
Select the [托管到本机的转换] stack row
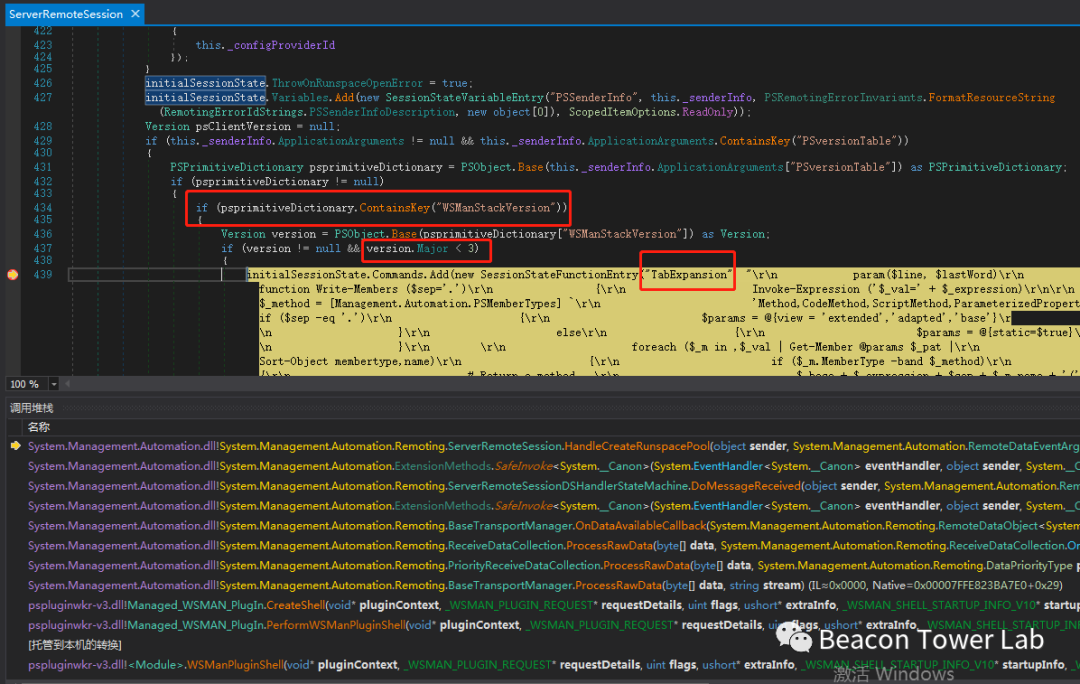point(75,644)
